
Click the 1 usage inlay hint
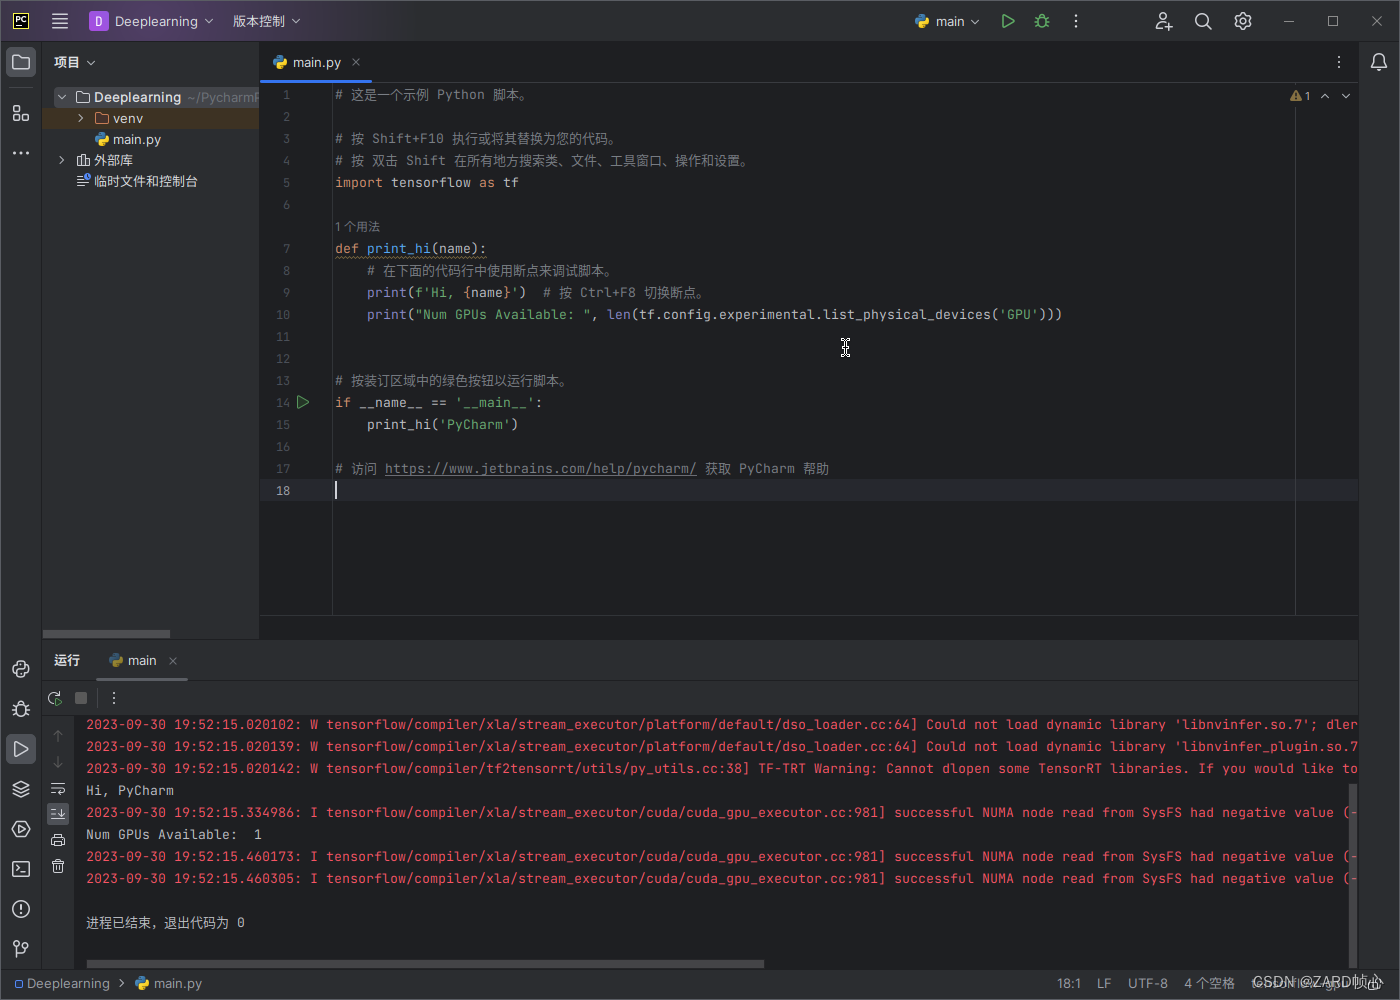click(357, 227)
